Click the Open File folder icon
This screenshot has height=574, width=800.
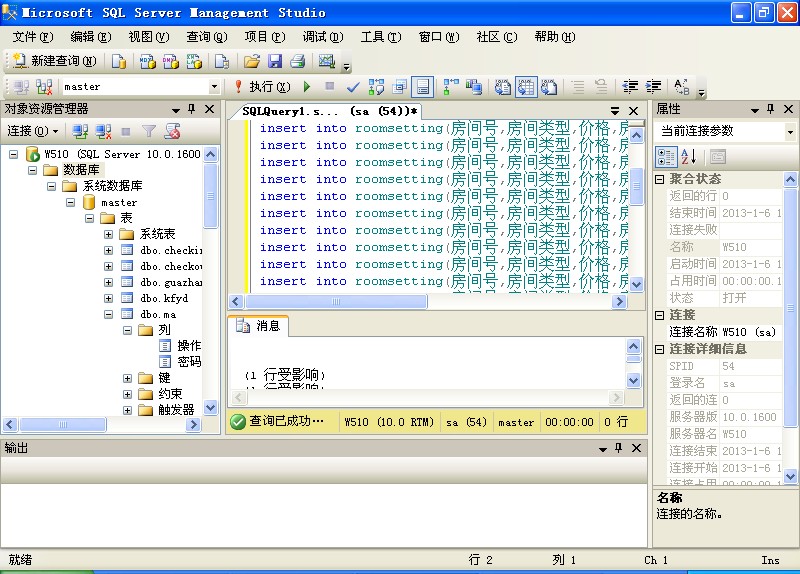click(x=252, y=61)
